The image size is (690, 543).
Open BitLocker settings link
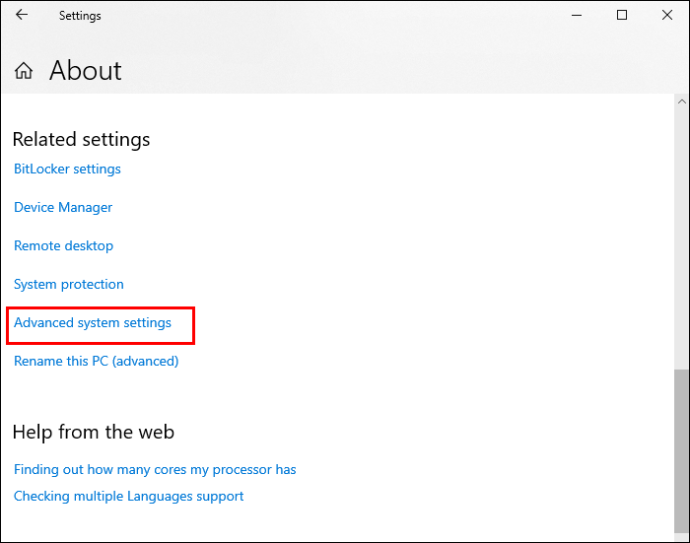coord(67,169)
